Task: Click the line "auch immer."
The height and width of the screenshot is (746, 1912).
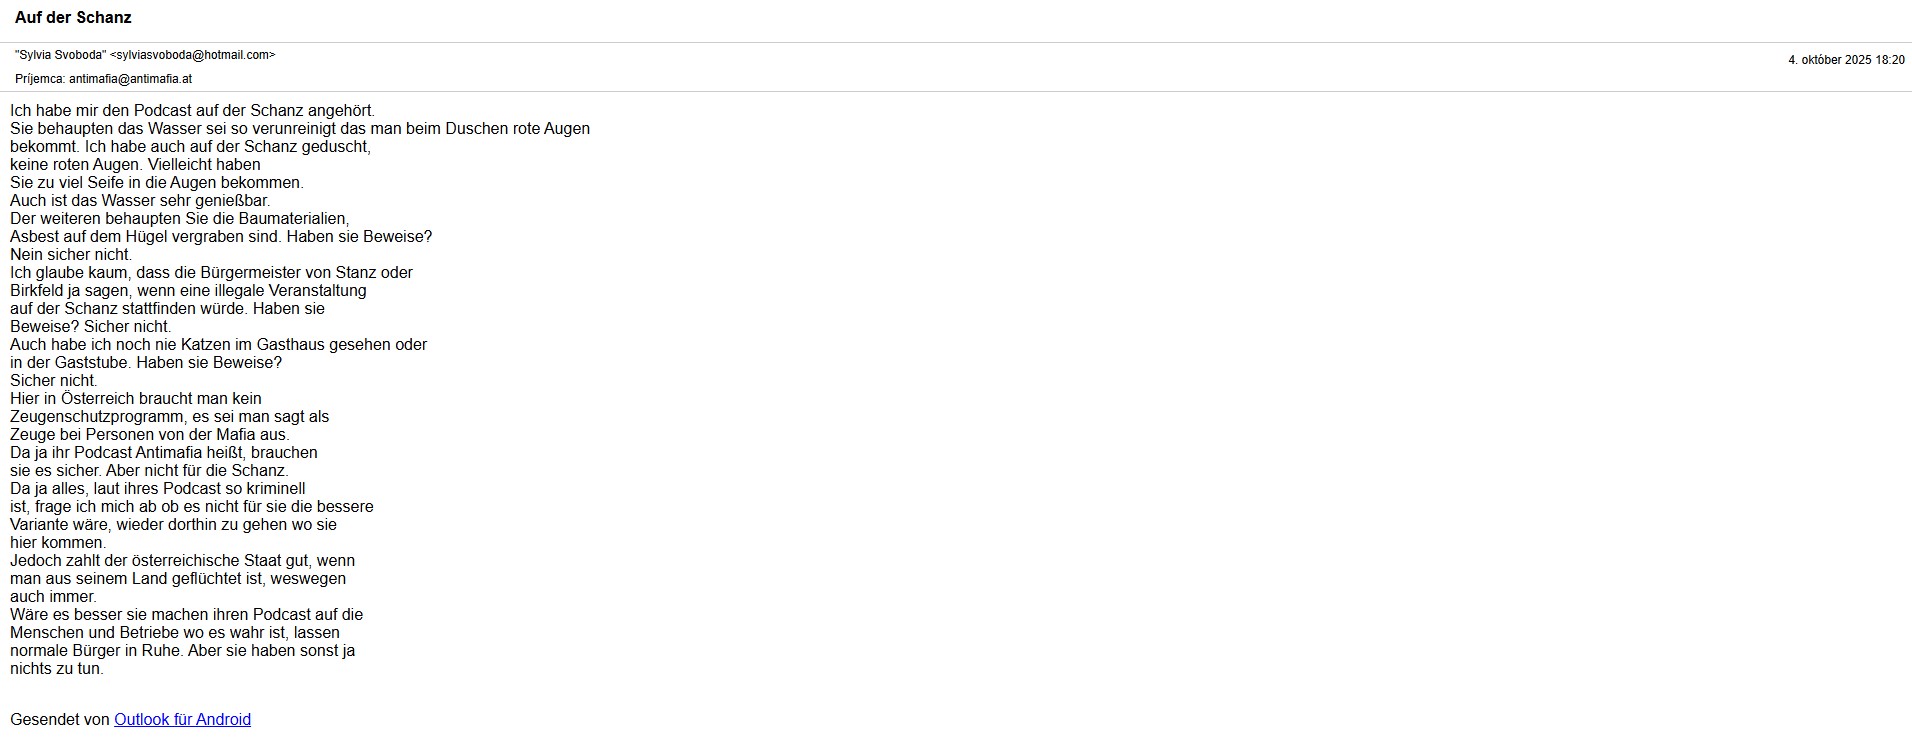Action: tap(53, 597)
